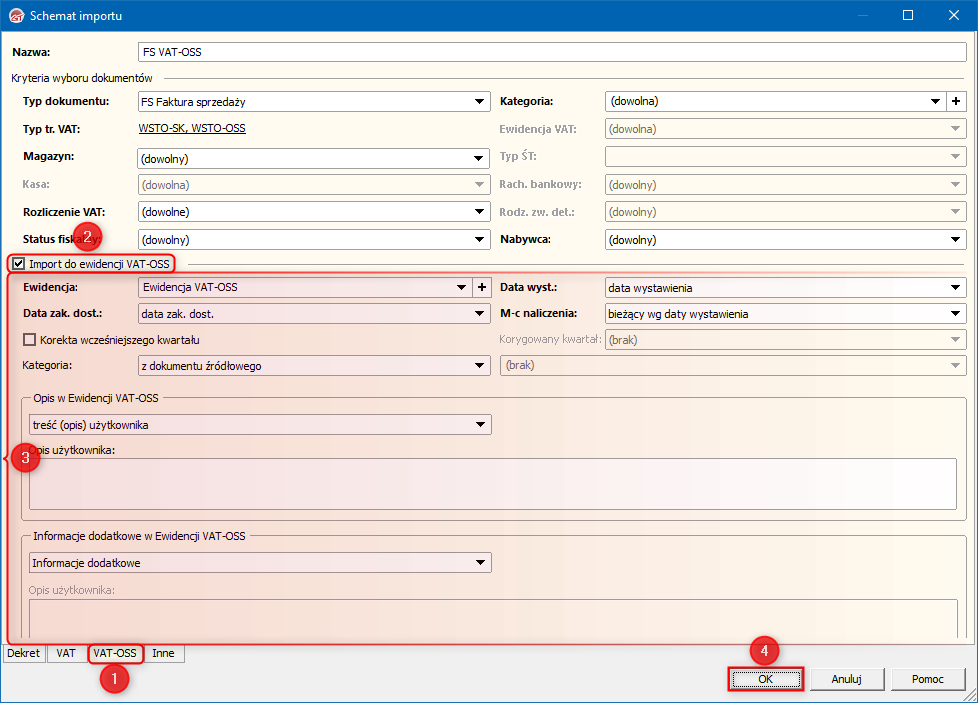Click Informacje dodatkowe w Ewidencji VAT-OSS label
This screenshot has width=978, height=703.
pos(139,536)
